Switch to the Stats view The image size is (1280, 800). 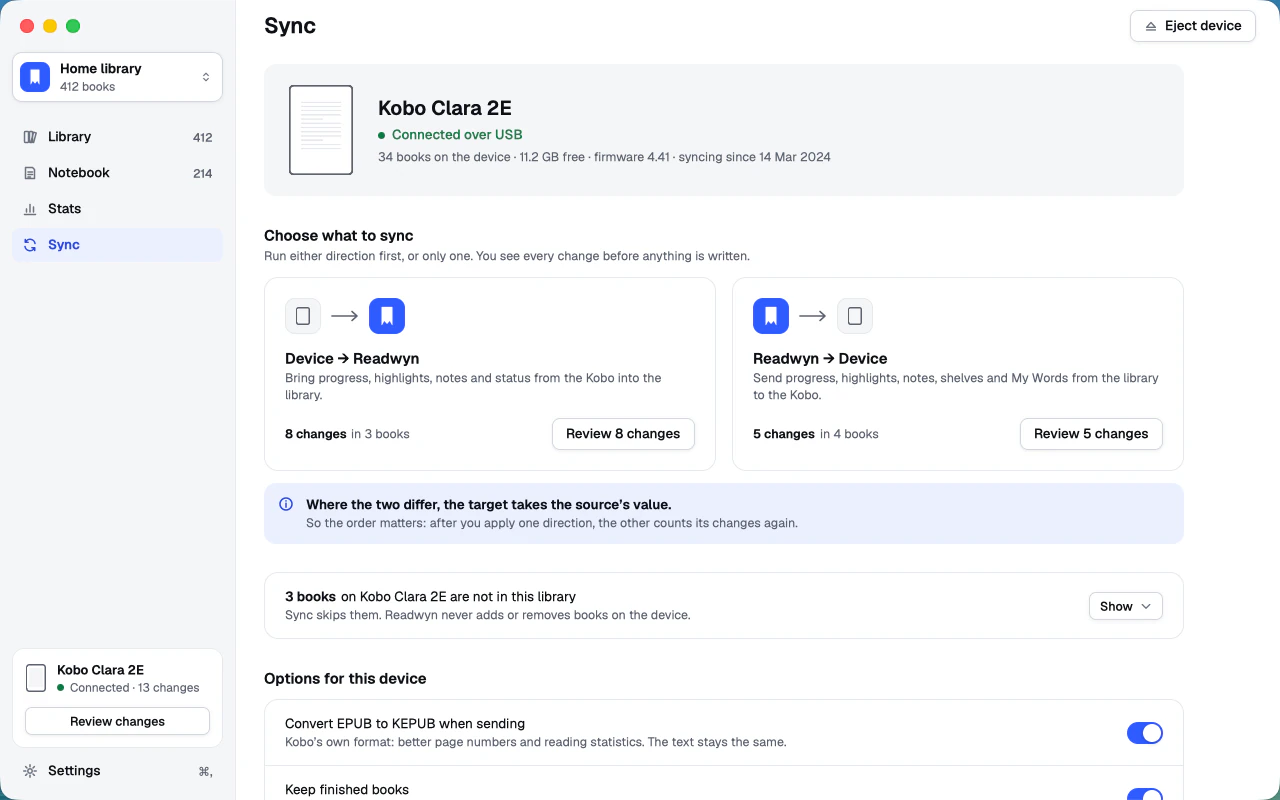[117, 209]
